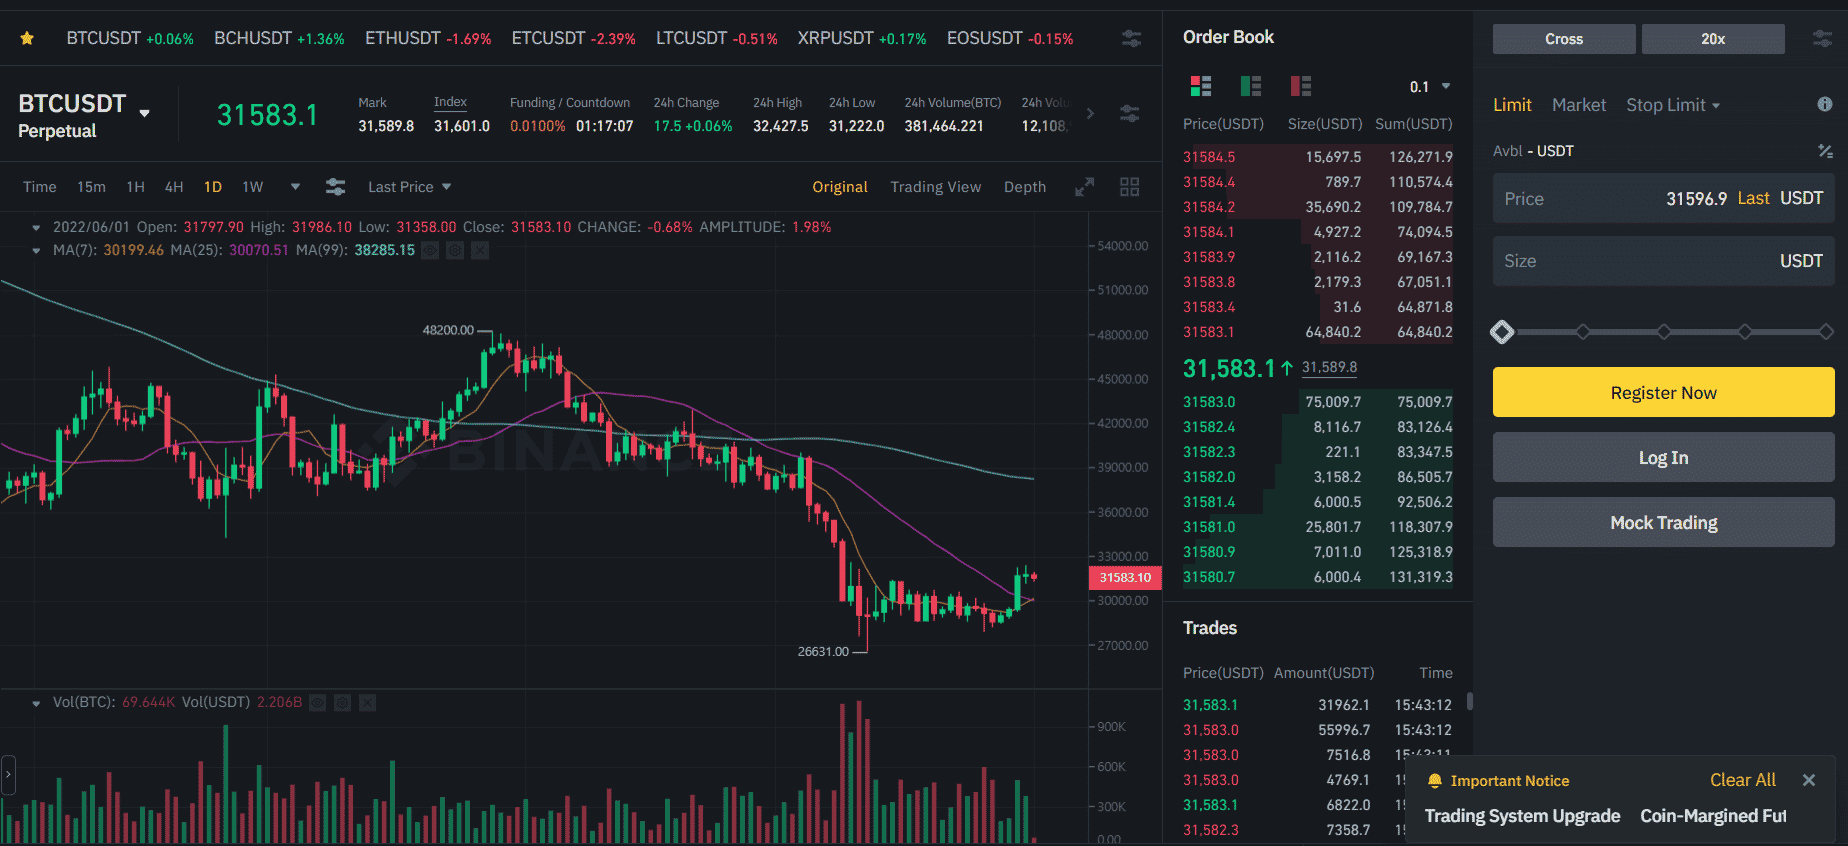Show only sell orders in order book

[1300, 86]
